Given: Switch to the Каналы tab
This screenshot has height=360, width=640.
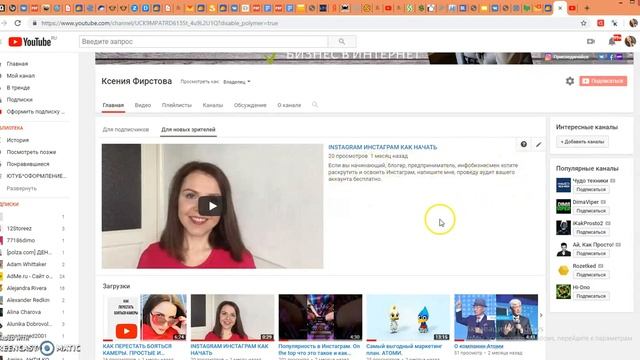Looking at the screenshot, I should pos(213,105).
